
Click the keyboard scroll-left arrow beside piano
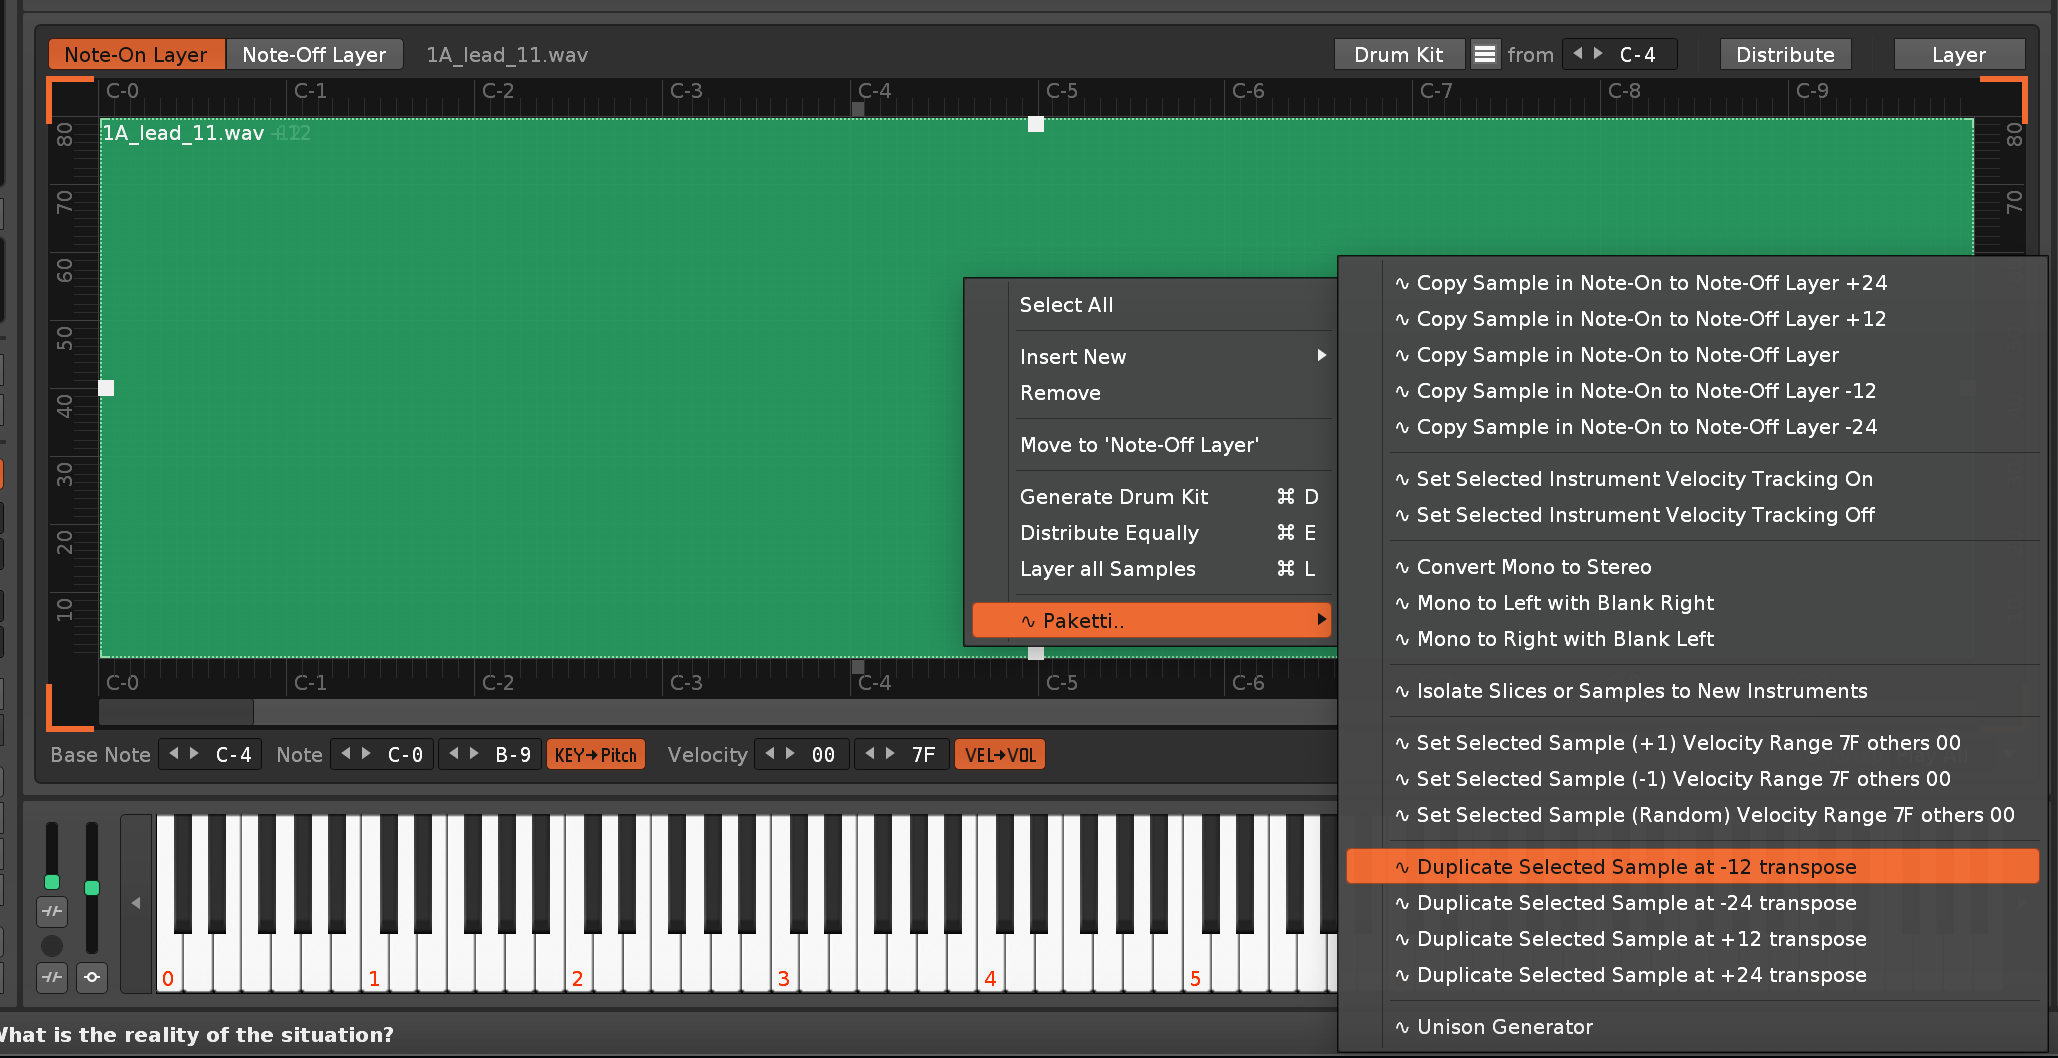tap(136, 903)
